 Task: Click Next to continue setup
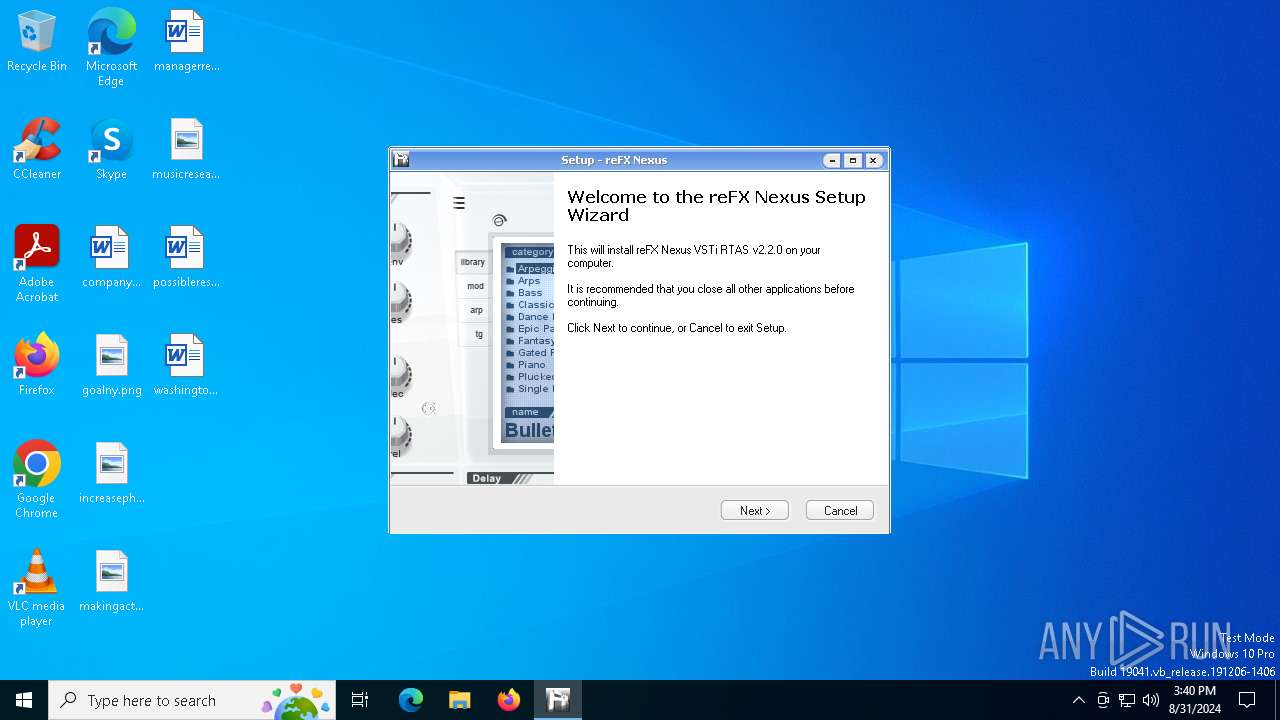(754, 510)
